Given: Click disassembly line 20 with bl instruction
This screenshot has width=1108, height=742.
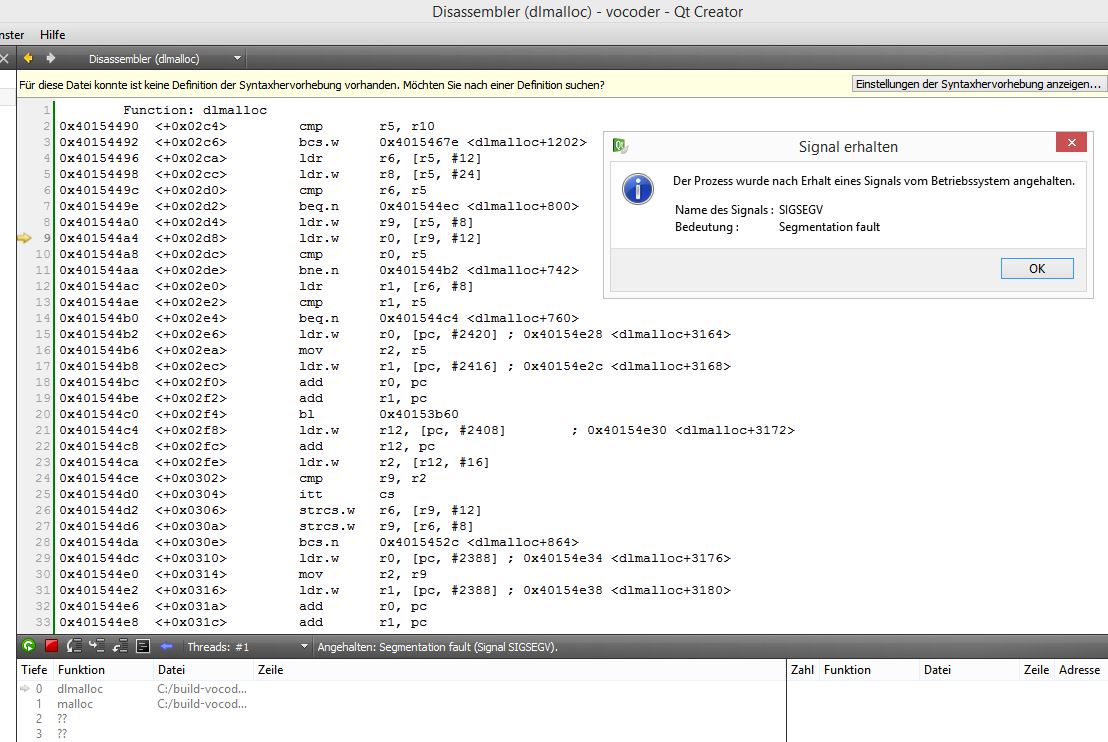Looking at the screenshot, I should (306, 414).
